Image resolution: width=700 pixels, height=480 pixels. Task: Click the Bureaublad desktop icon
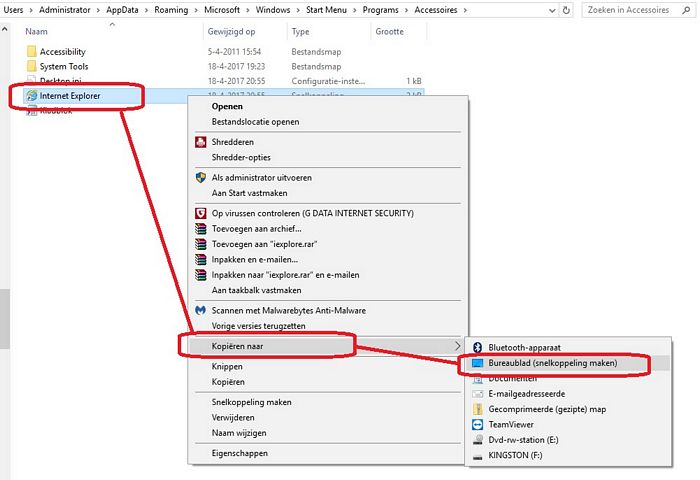[x=477, y=363]
